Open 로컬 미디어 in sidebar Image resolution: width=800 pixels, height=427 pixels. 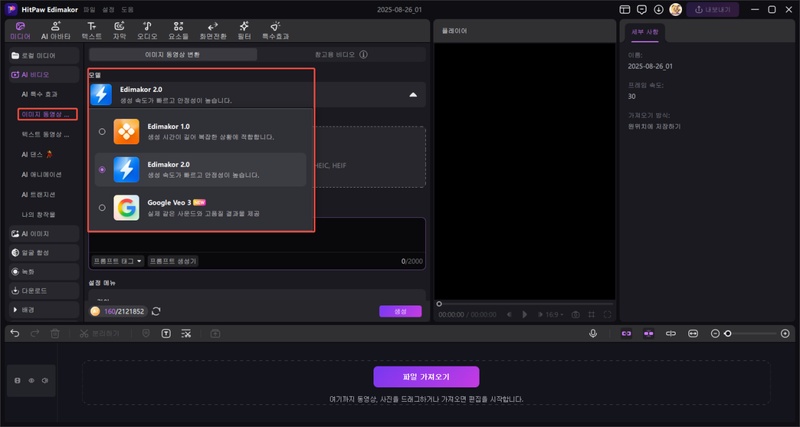coord(44,56)
